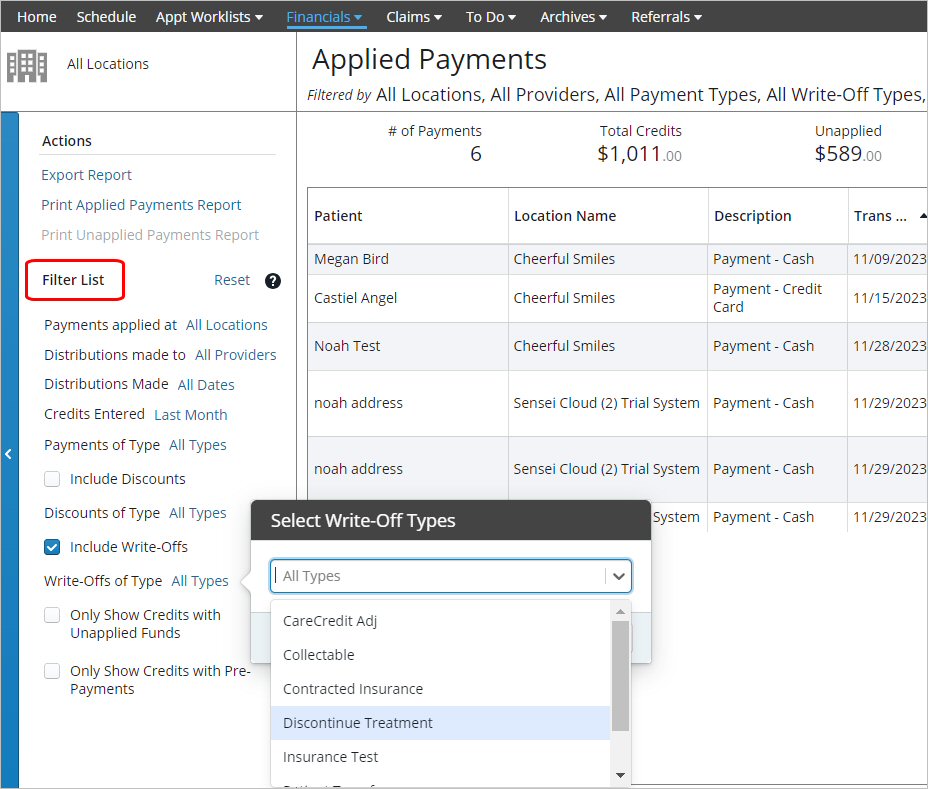Select Contracted Insurance write-off type
The width and height of the screenshot is (928, 789).
pyautogui.click(x=353, y=689)
